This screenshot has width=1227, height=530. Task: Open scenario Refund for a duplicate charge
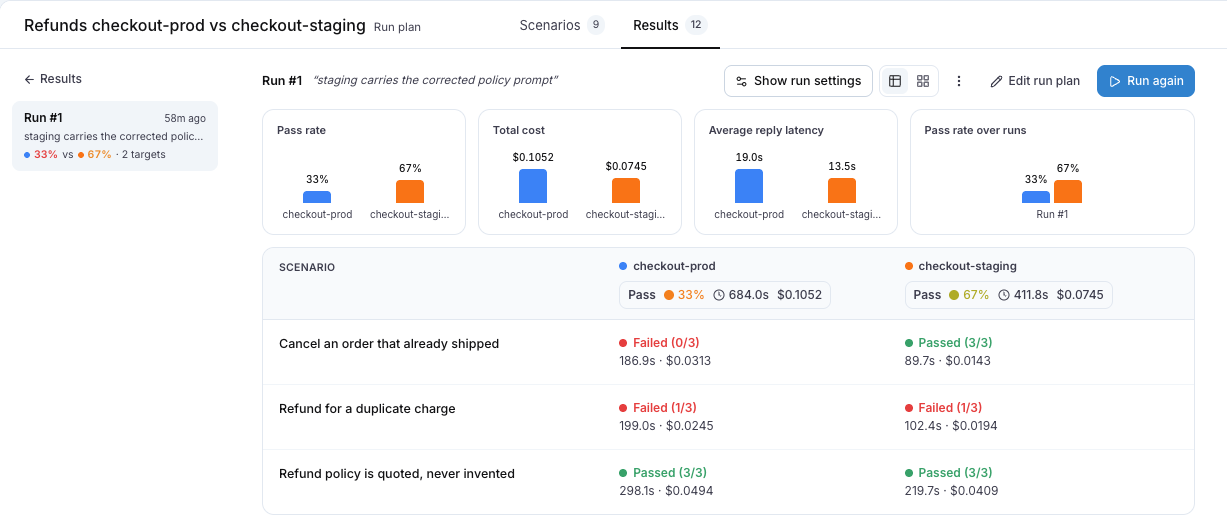(x=367, y=408)
